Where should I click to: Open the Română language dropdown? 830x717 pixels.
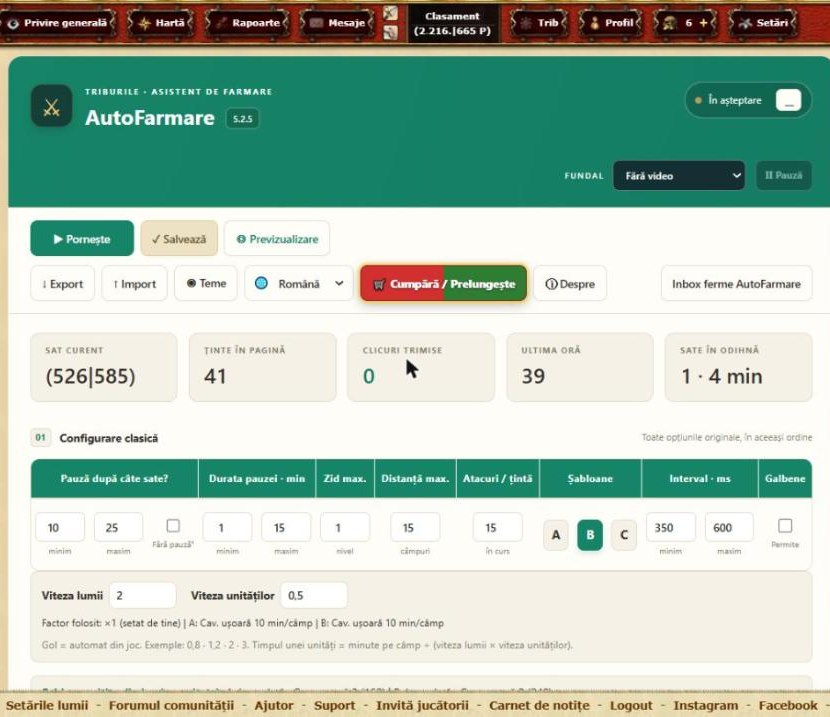[299, 284]
